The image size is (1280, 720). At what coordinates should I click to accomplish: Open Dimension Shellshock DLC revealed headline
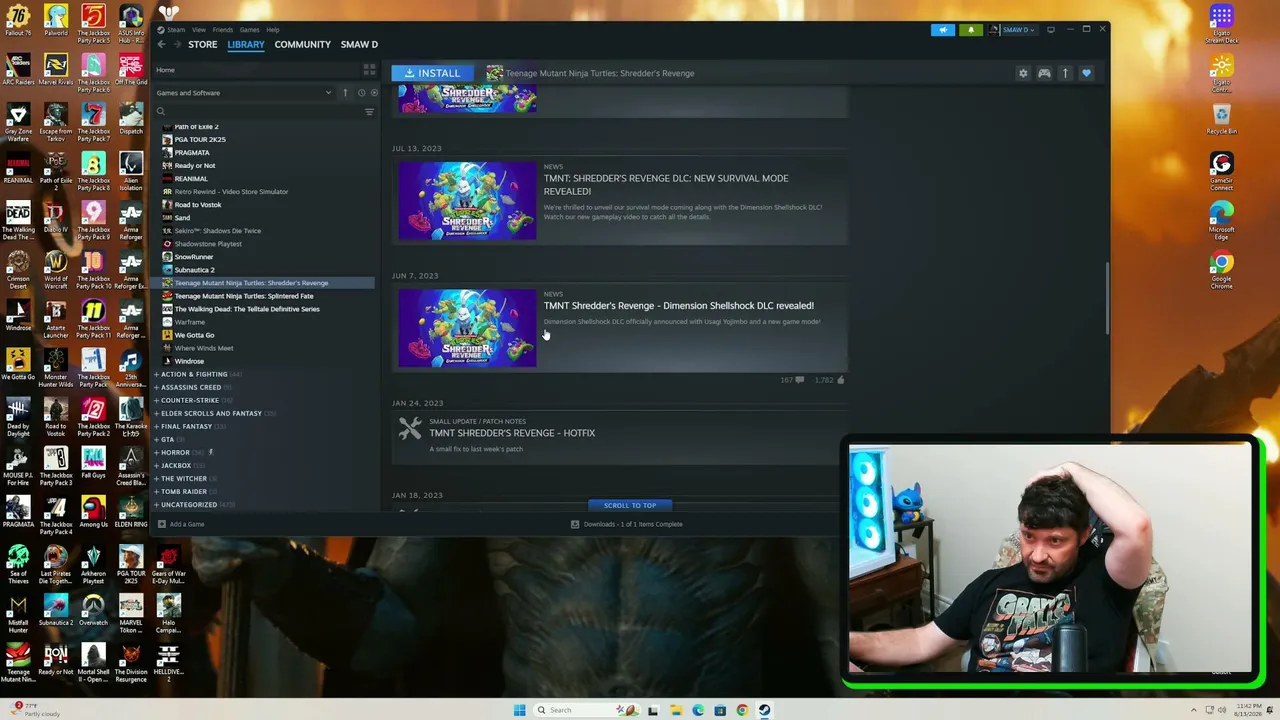678,306
